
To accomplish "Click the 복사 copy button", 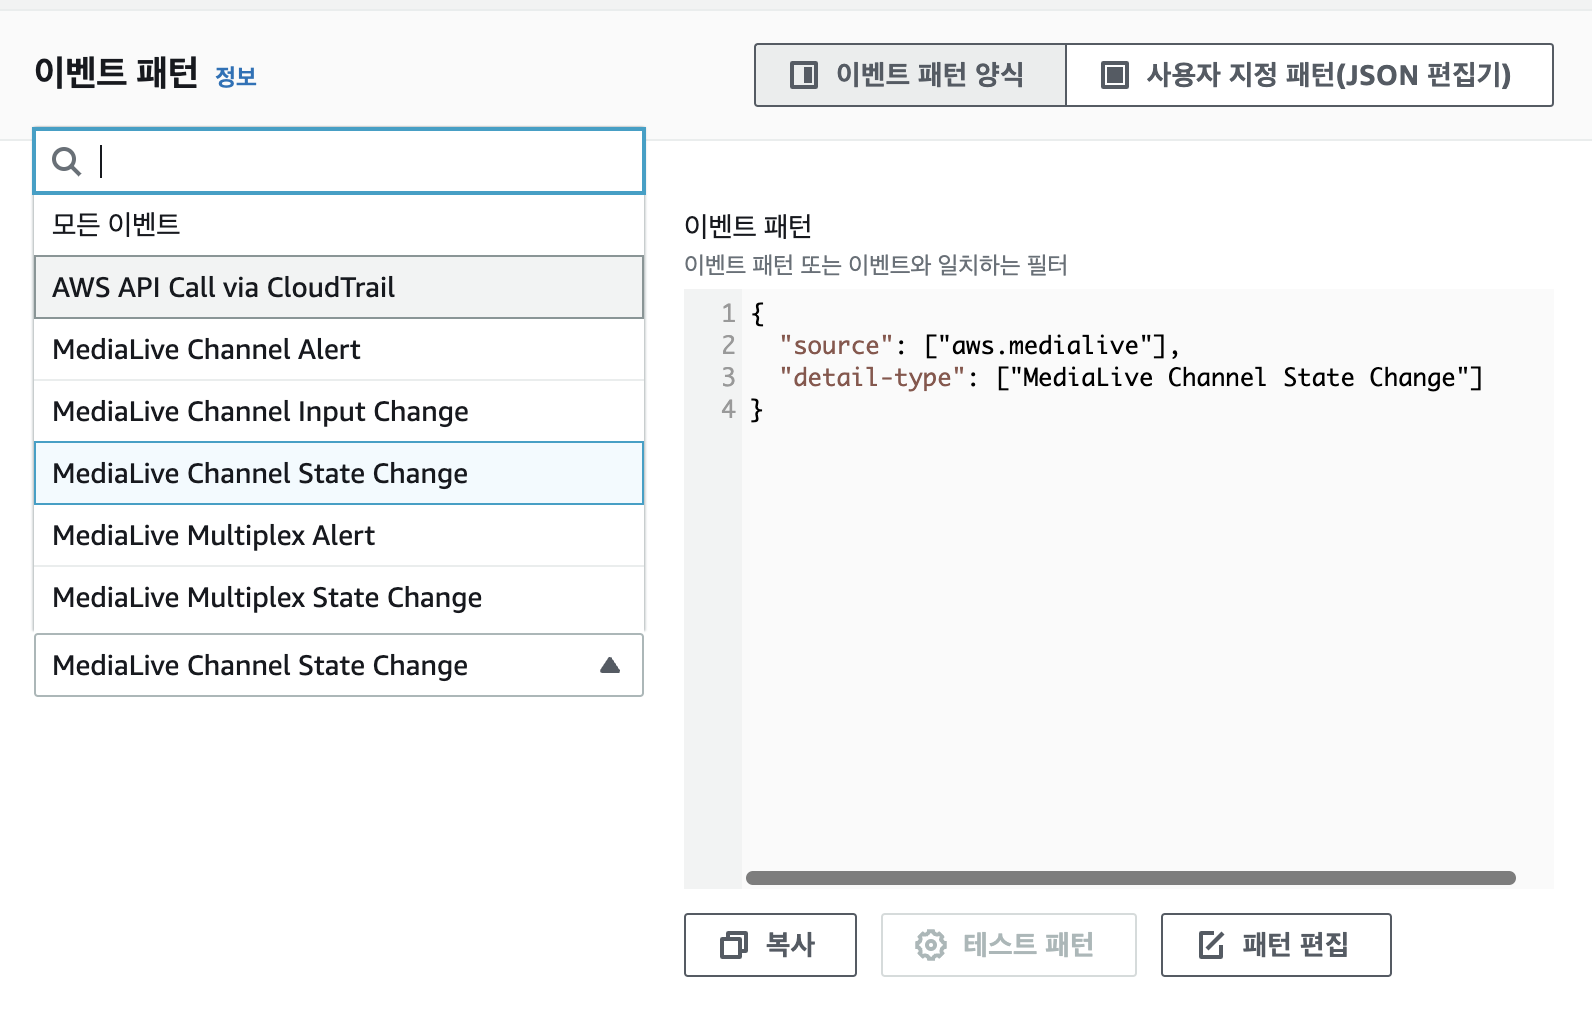I will tap(770, 945).
